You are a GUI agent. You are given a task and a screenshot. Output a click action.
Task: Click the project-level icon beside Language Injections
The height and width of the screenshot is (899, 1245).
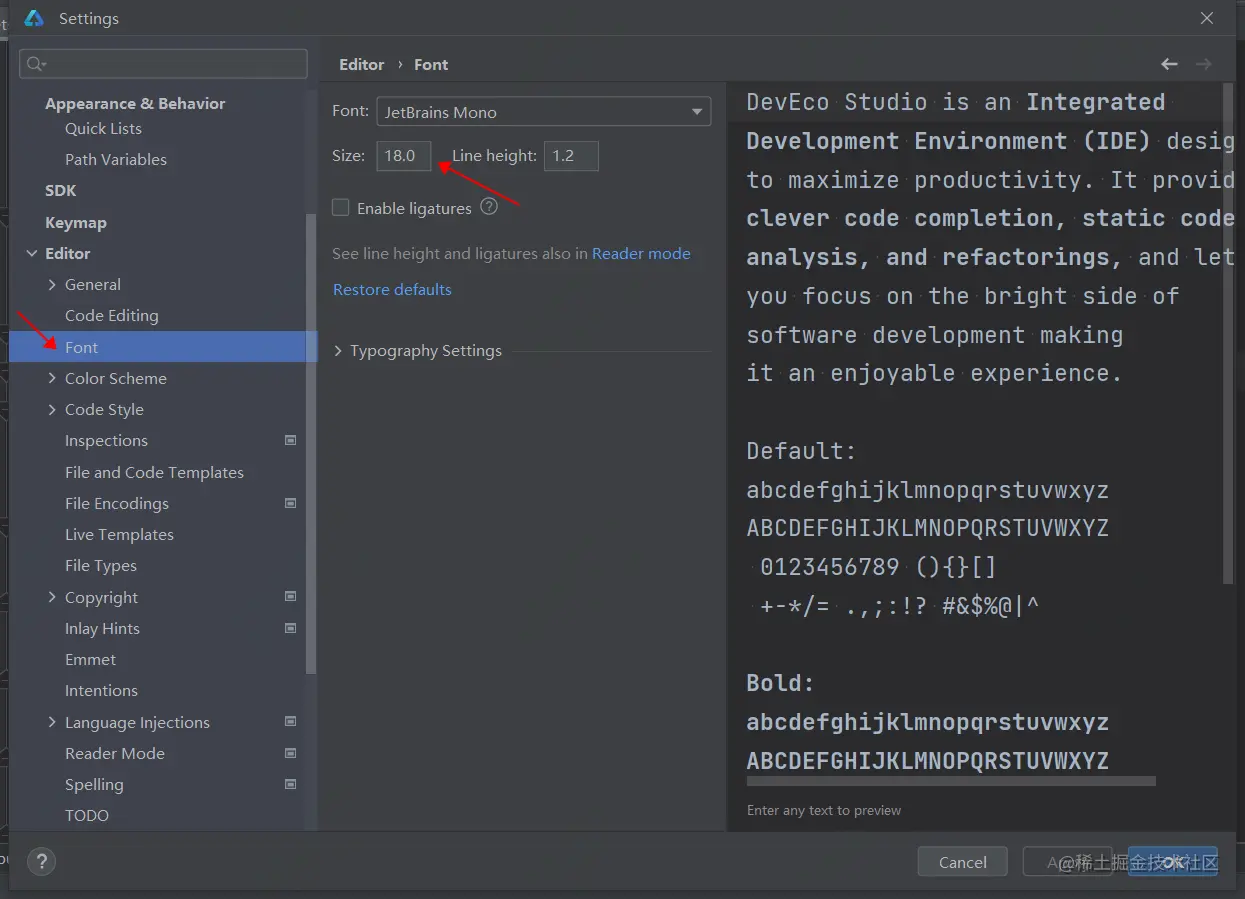(x=291, y=722)
